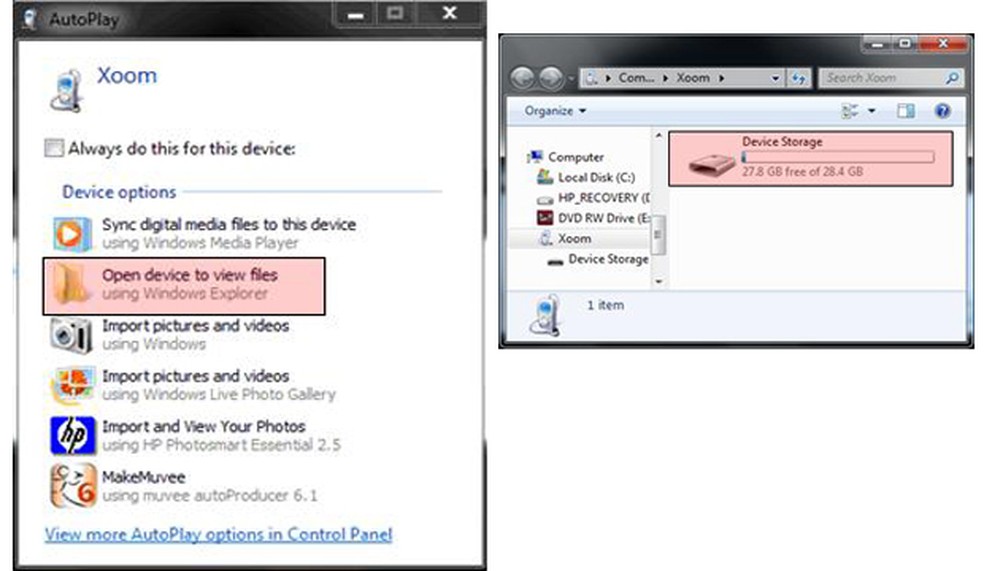984x571 pixels.
Task: Click the address bar location icon
Action: (x=591, y=78)
